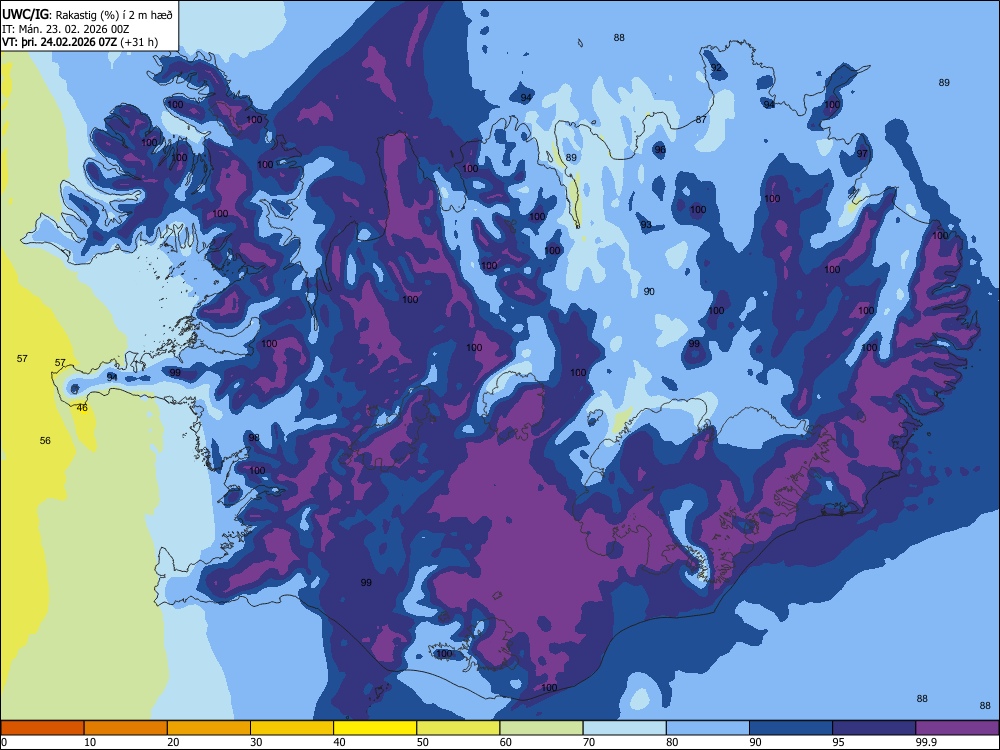Screen dimensions: 1000x750
Task: Select the map value '56' over the ocean
Action: tap(45, 441)
